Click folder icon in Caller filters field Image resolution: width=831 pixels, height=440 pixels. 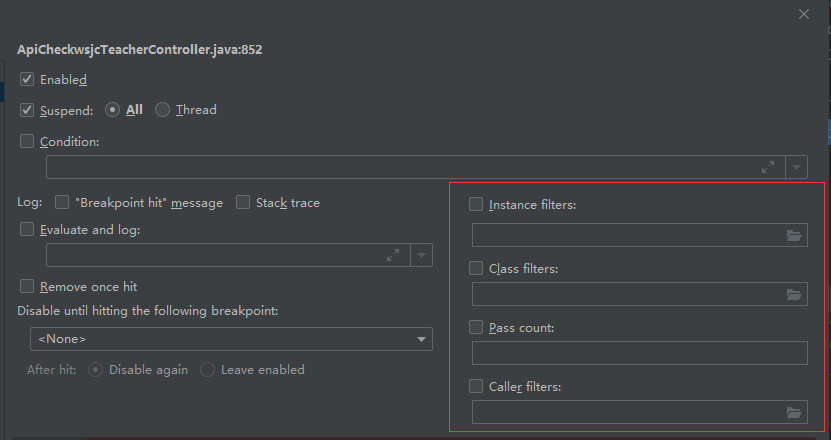point(794,413)
